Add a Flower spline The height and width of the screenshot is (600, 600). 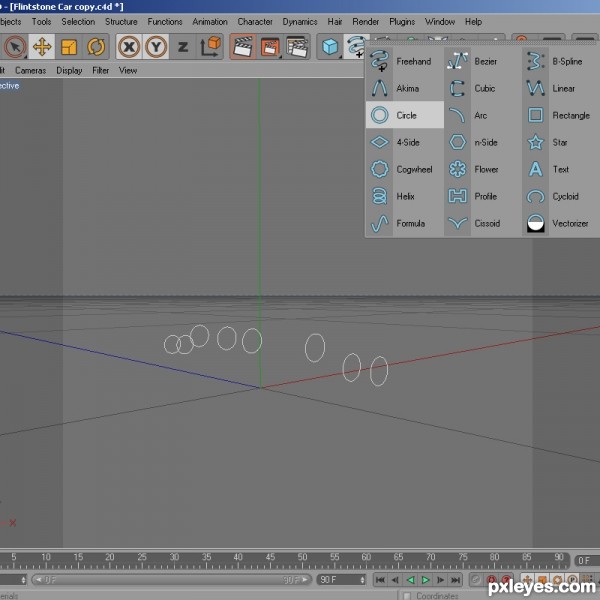coord(483,169)
